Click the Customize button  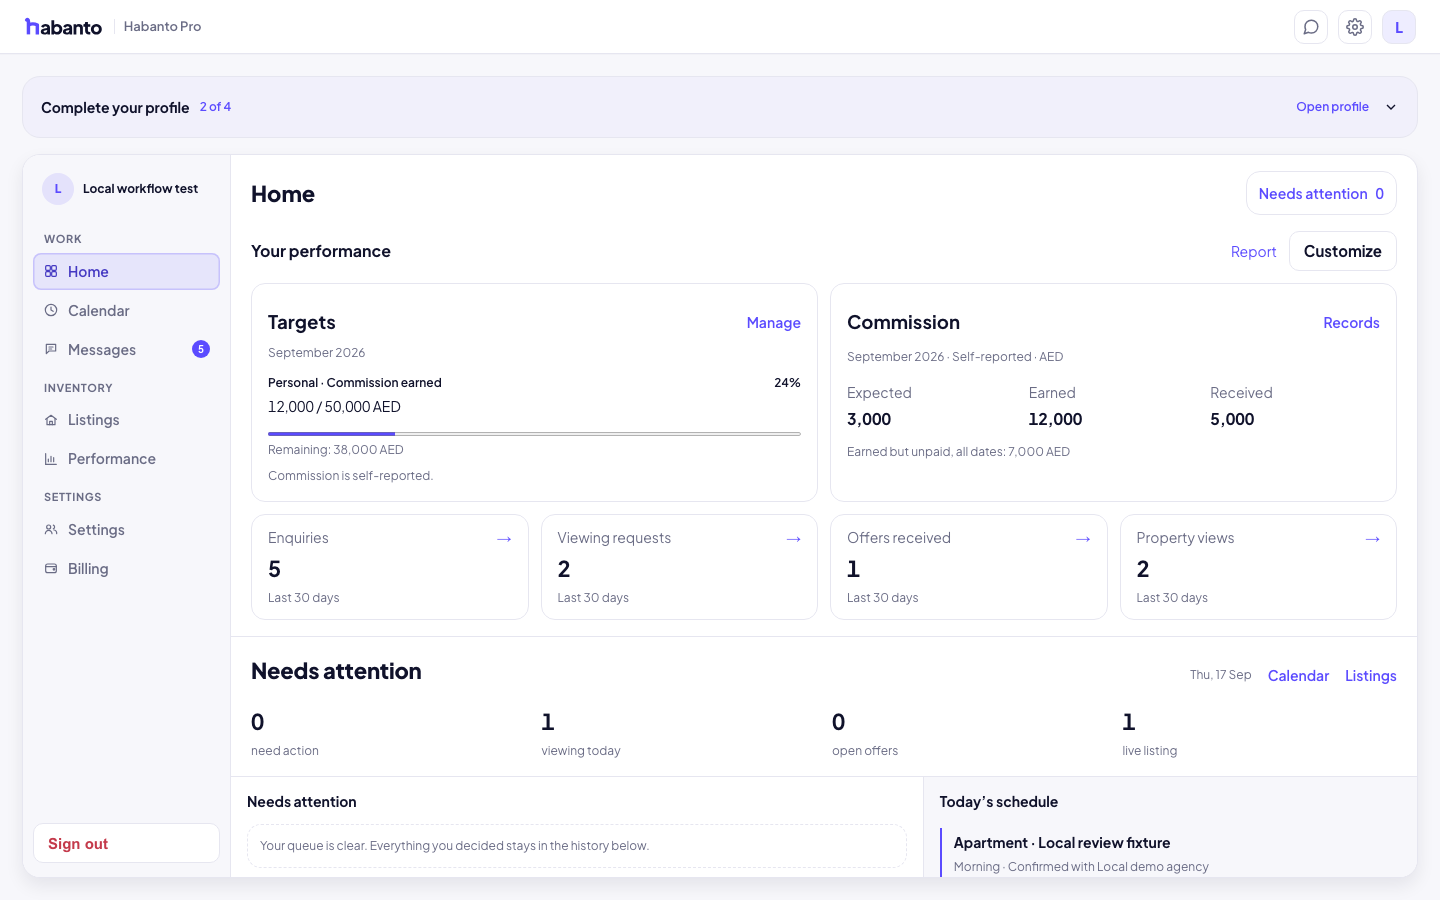coord(1342,251)
